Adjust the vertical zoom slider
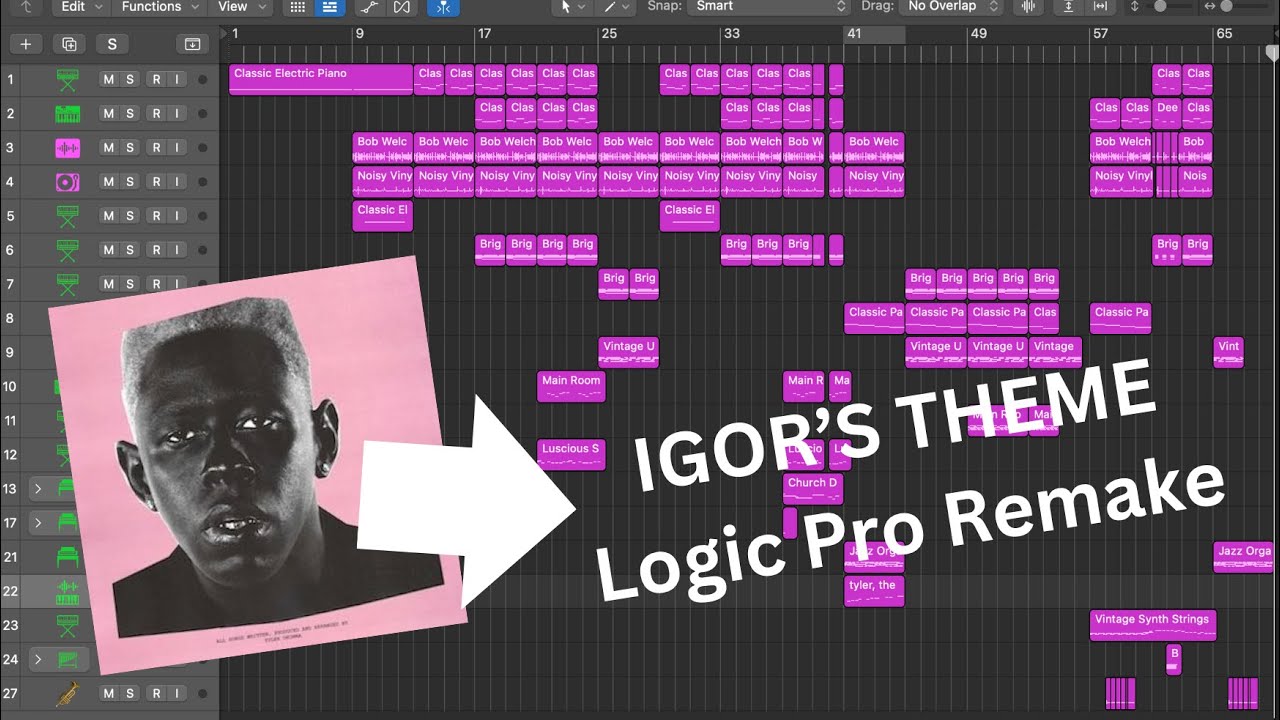 (1162, 7)
